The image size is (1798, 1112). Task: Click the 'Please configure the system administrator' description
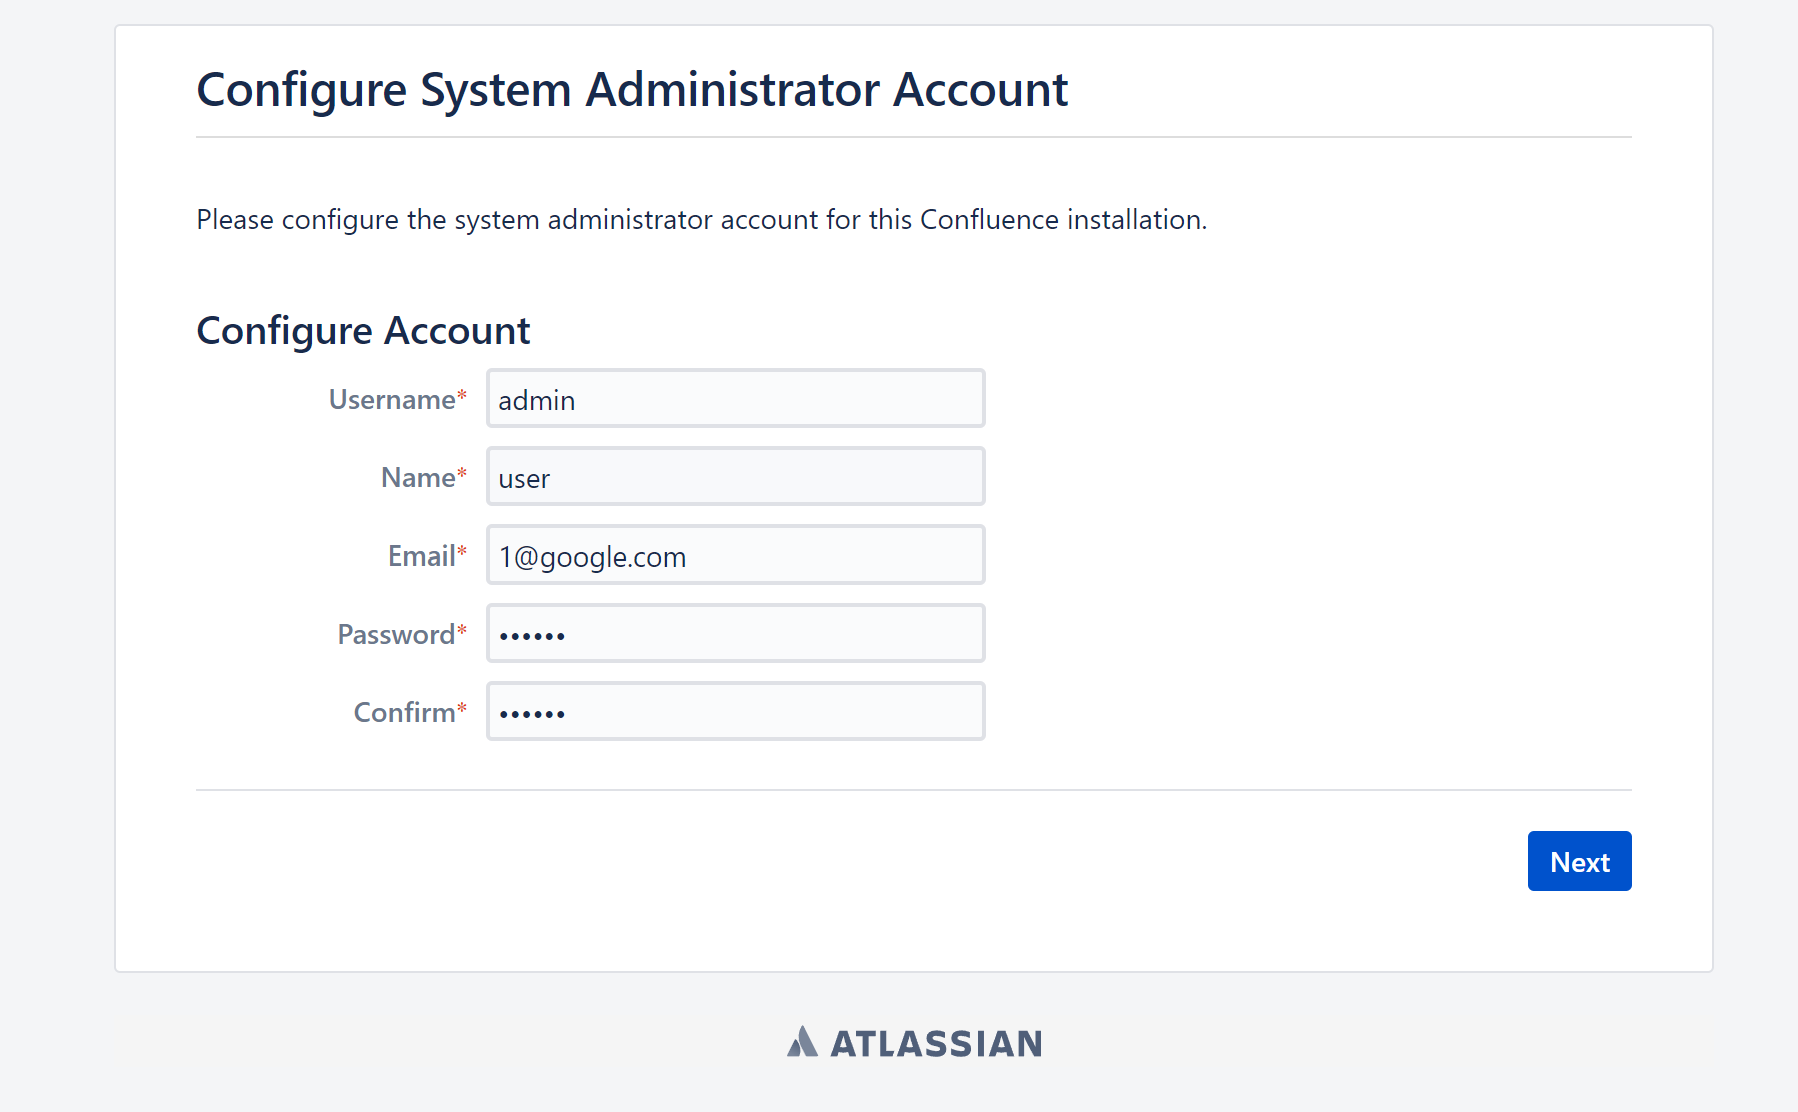702,219
